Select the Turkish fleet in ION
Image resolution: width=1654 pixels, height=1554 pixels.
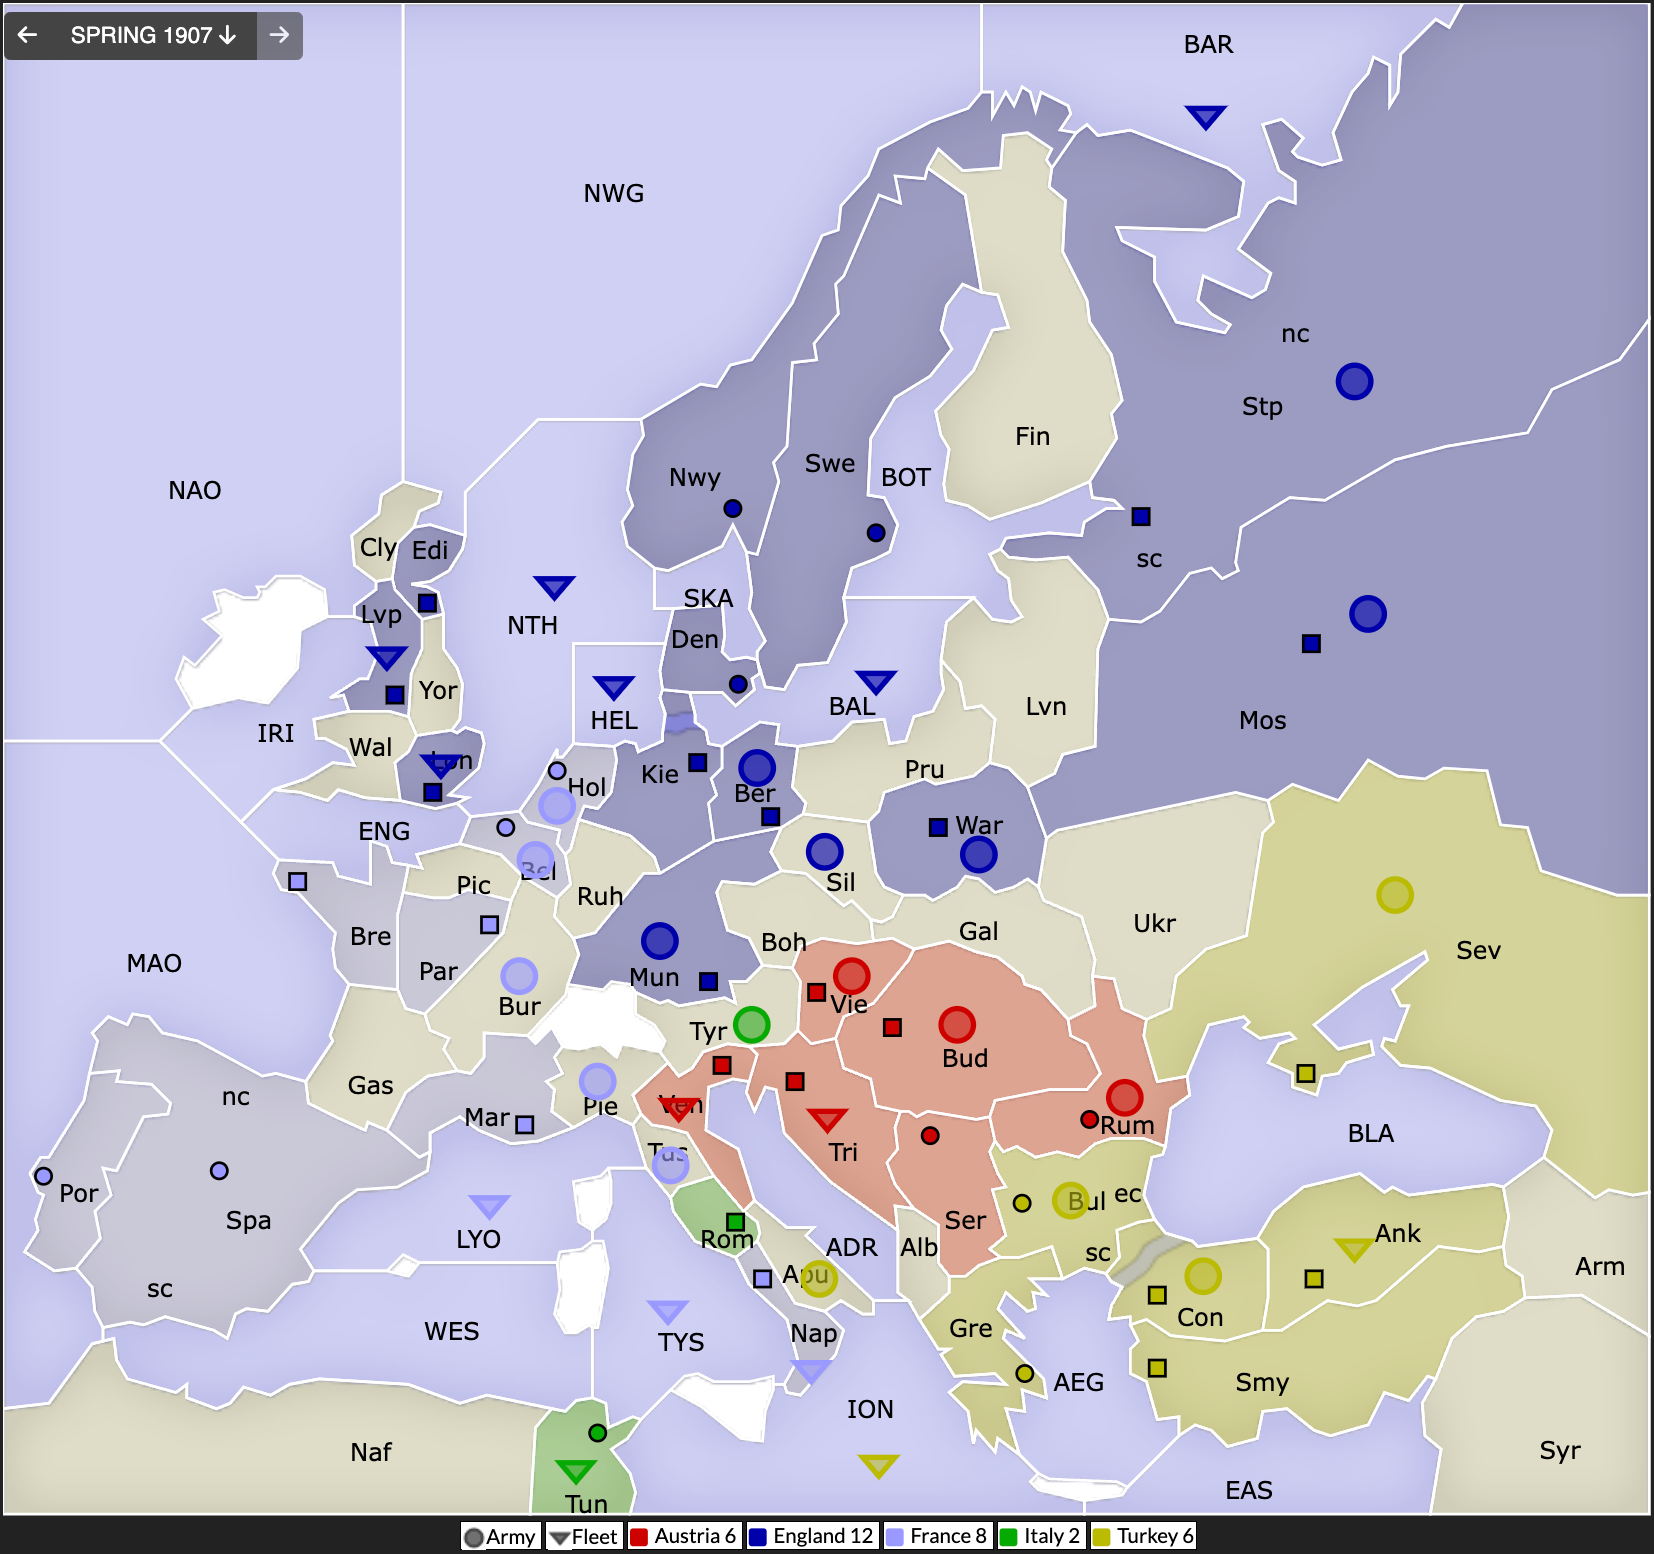(x=878, y=1465)
